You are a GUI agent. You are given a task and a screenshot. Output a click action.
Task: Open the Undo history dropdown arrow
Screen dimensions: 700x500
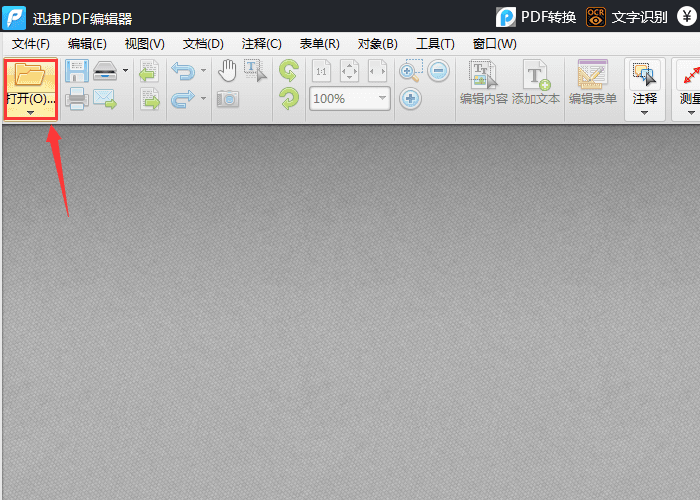tap(204, 71)
